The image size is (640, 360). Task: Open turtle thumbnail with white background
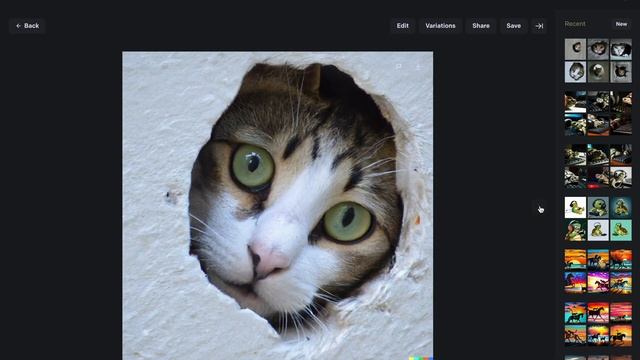tap(575, 207)
